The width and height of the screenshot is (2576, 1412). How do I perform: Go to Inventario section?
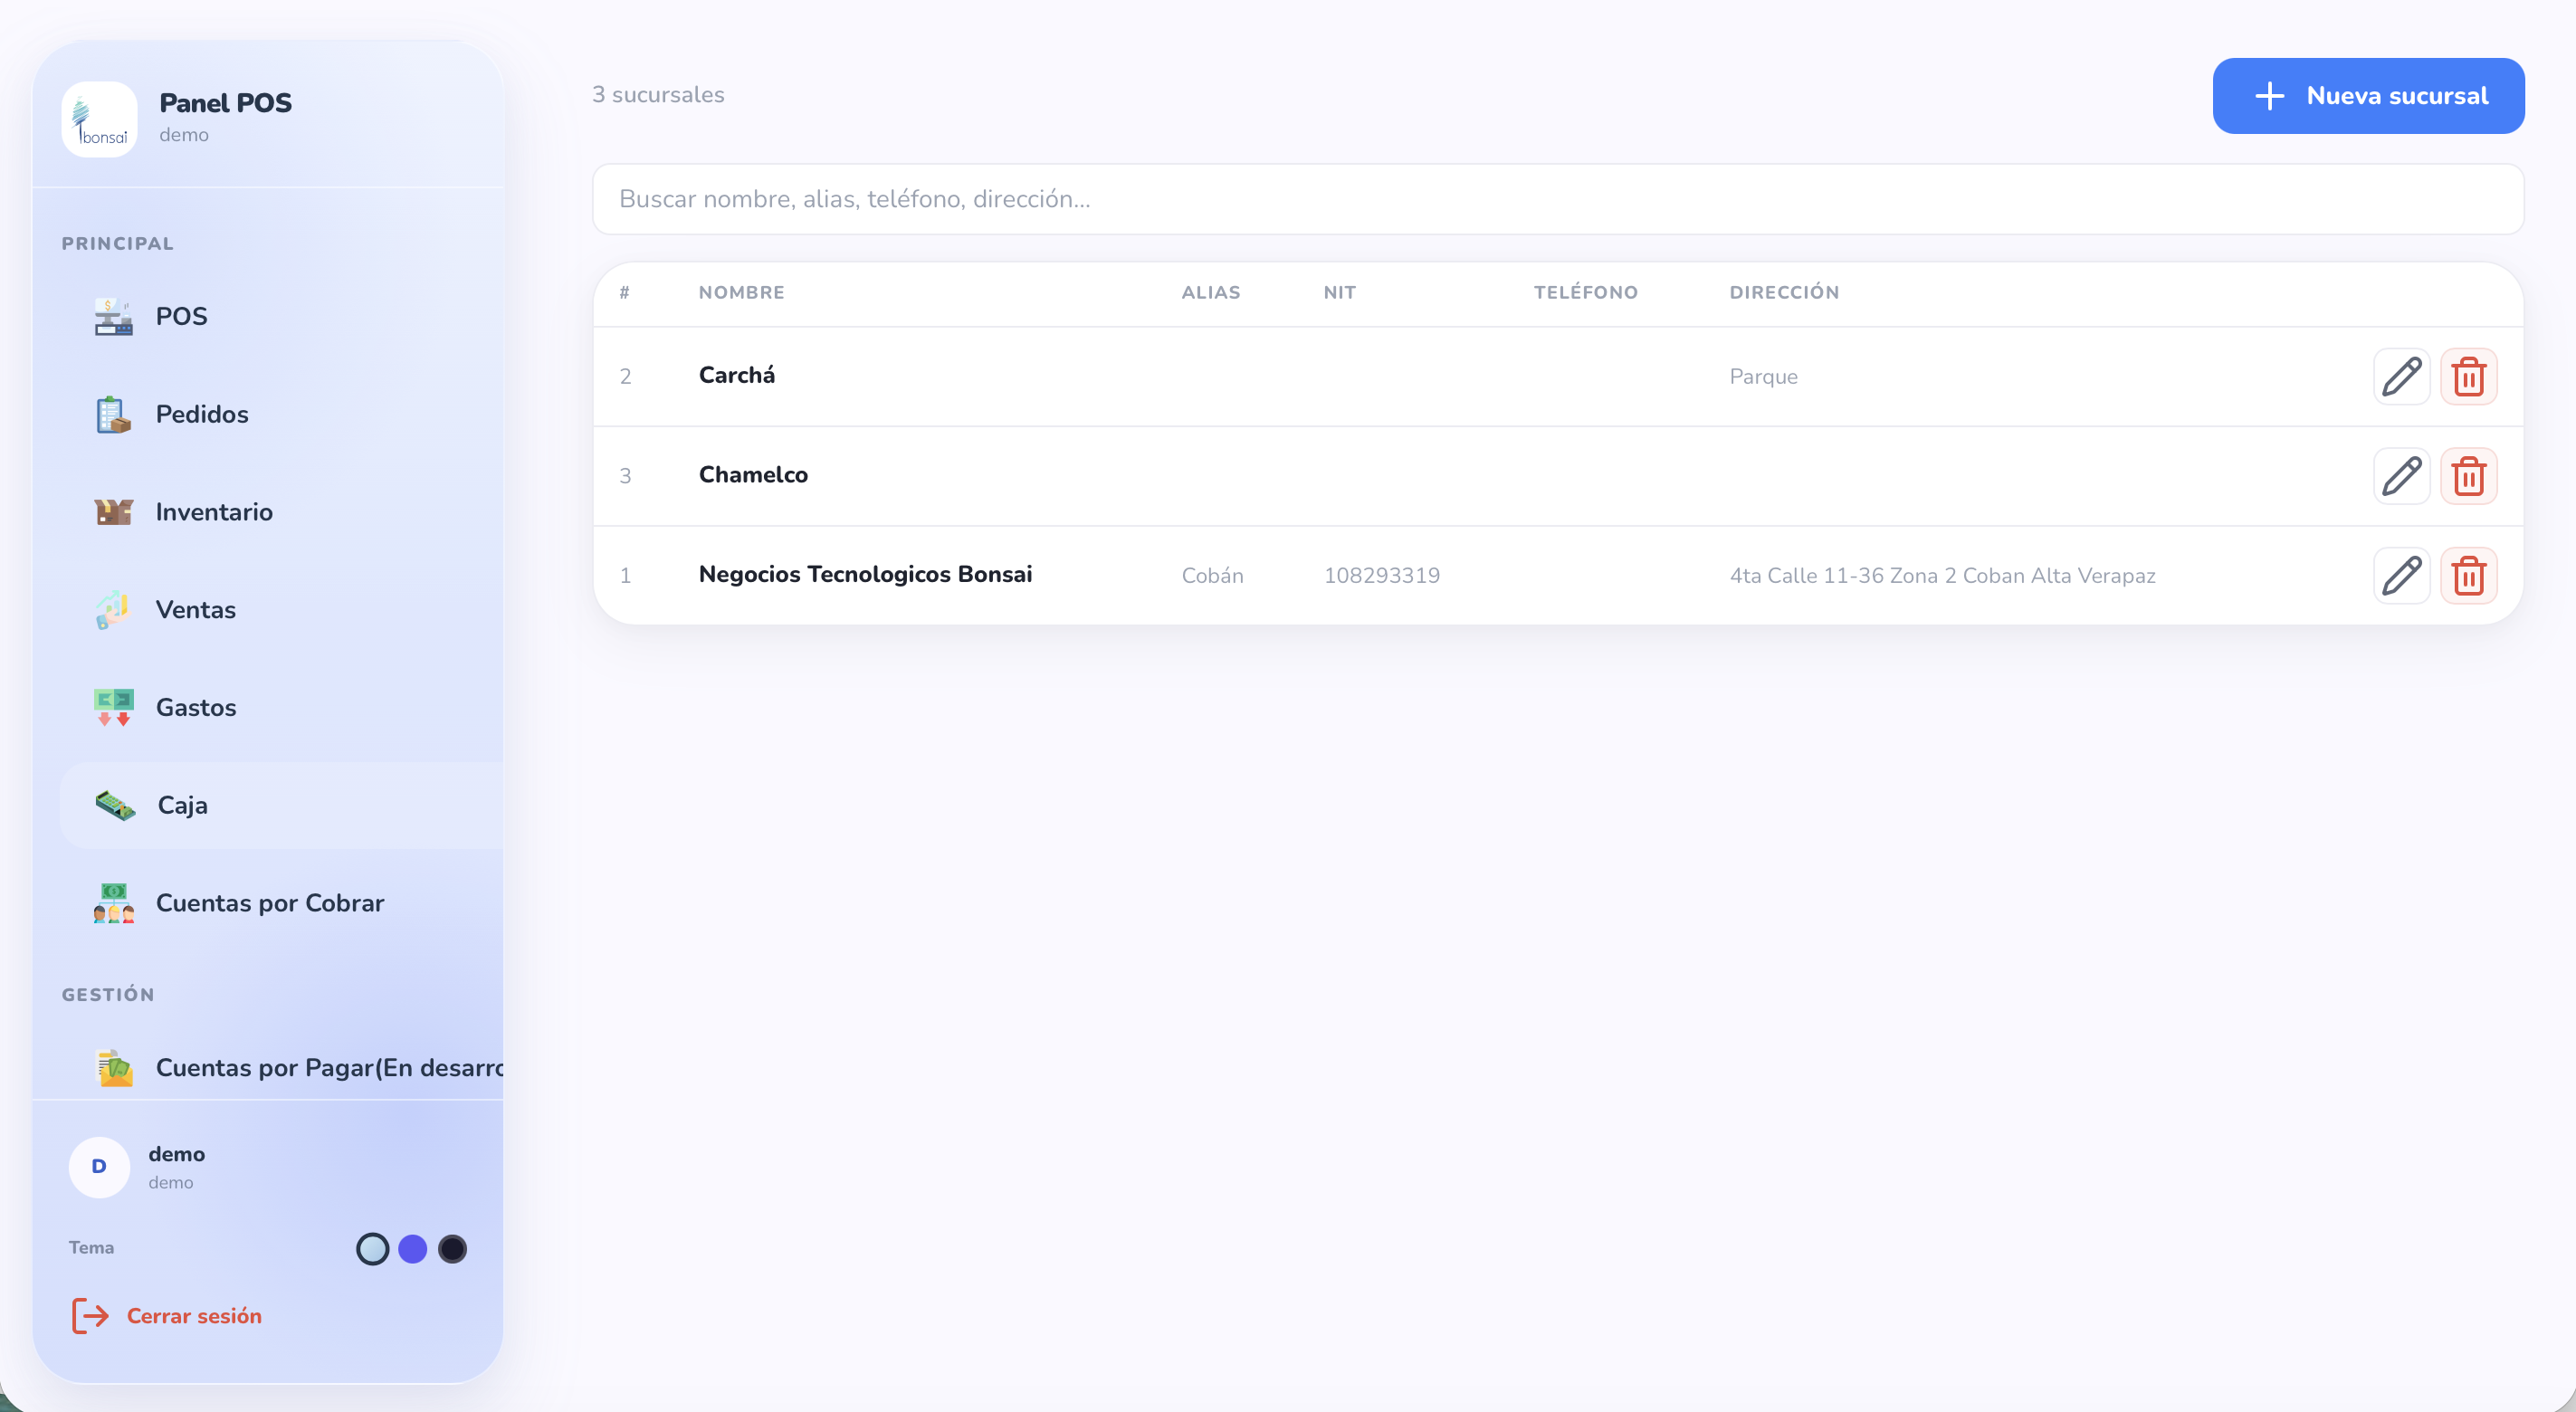click(213, 512)
